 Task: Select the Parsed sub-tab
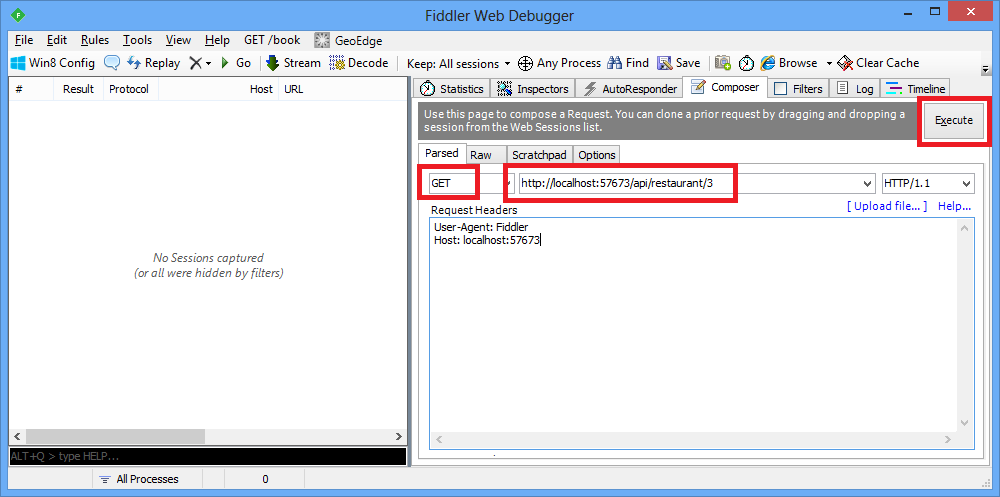(x=442, y=153)
